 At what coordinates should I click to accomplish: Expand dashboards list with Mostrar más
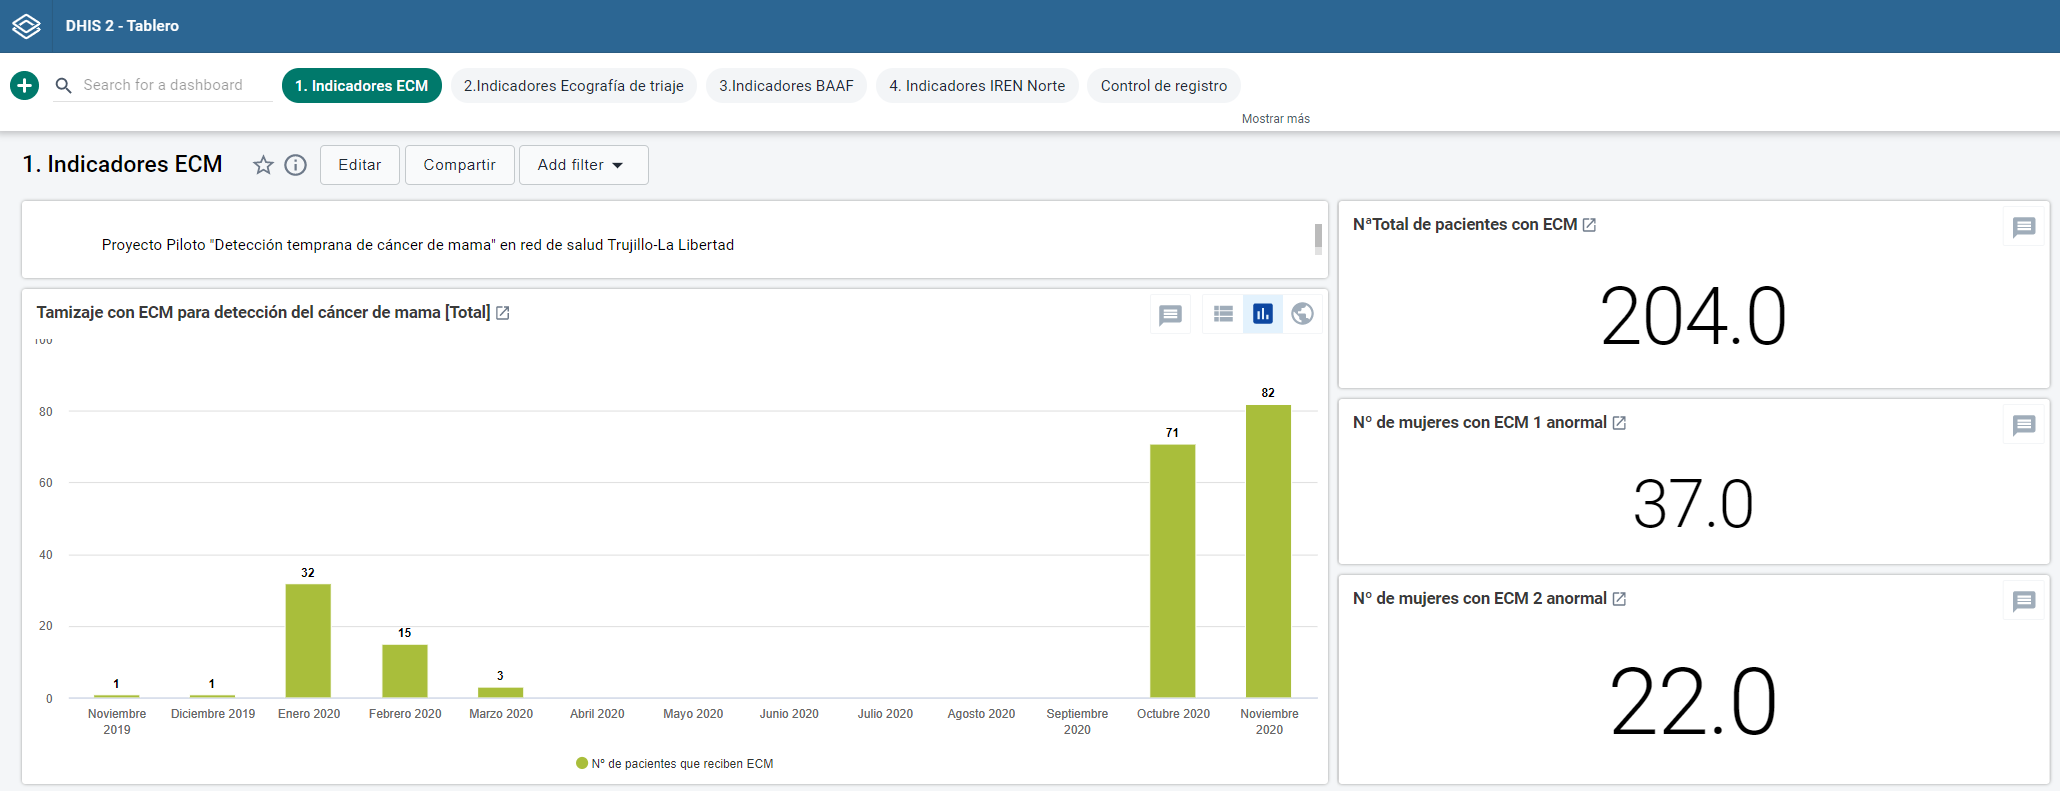tap(1275, 118)
